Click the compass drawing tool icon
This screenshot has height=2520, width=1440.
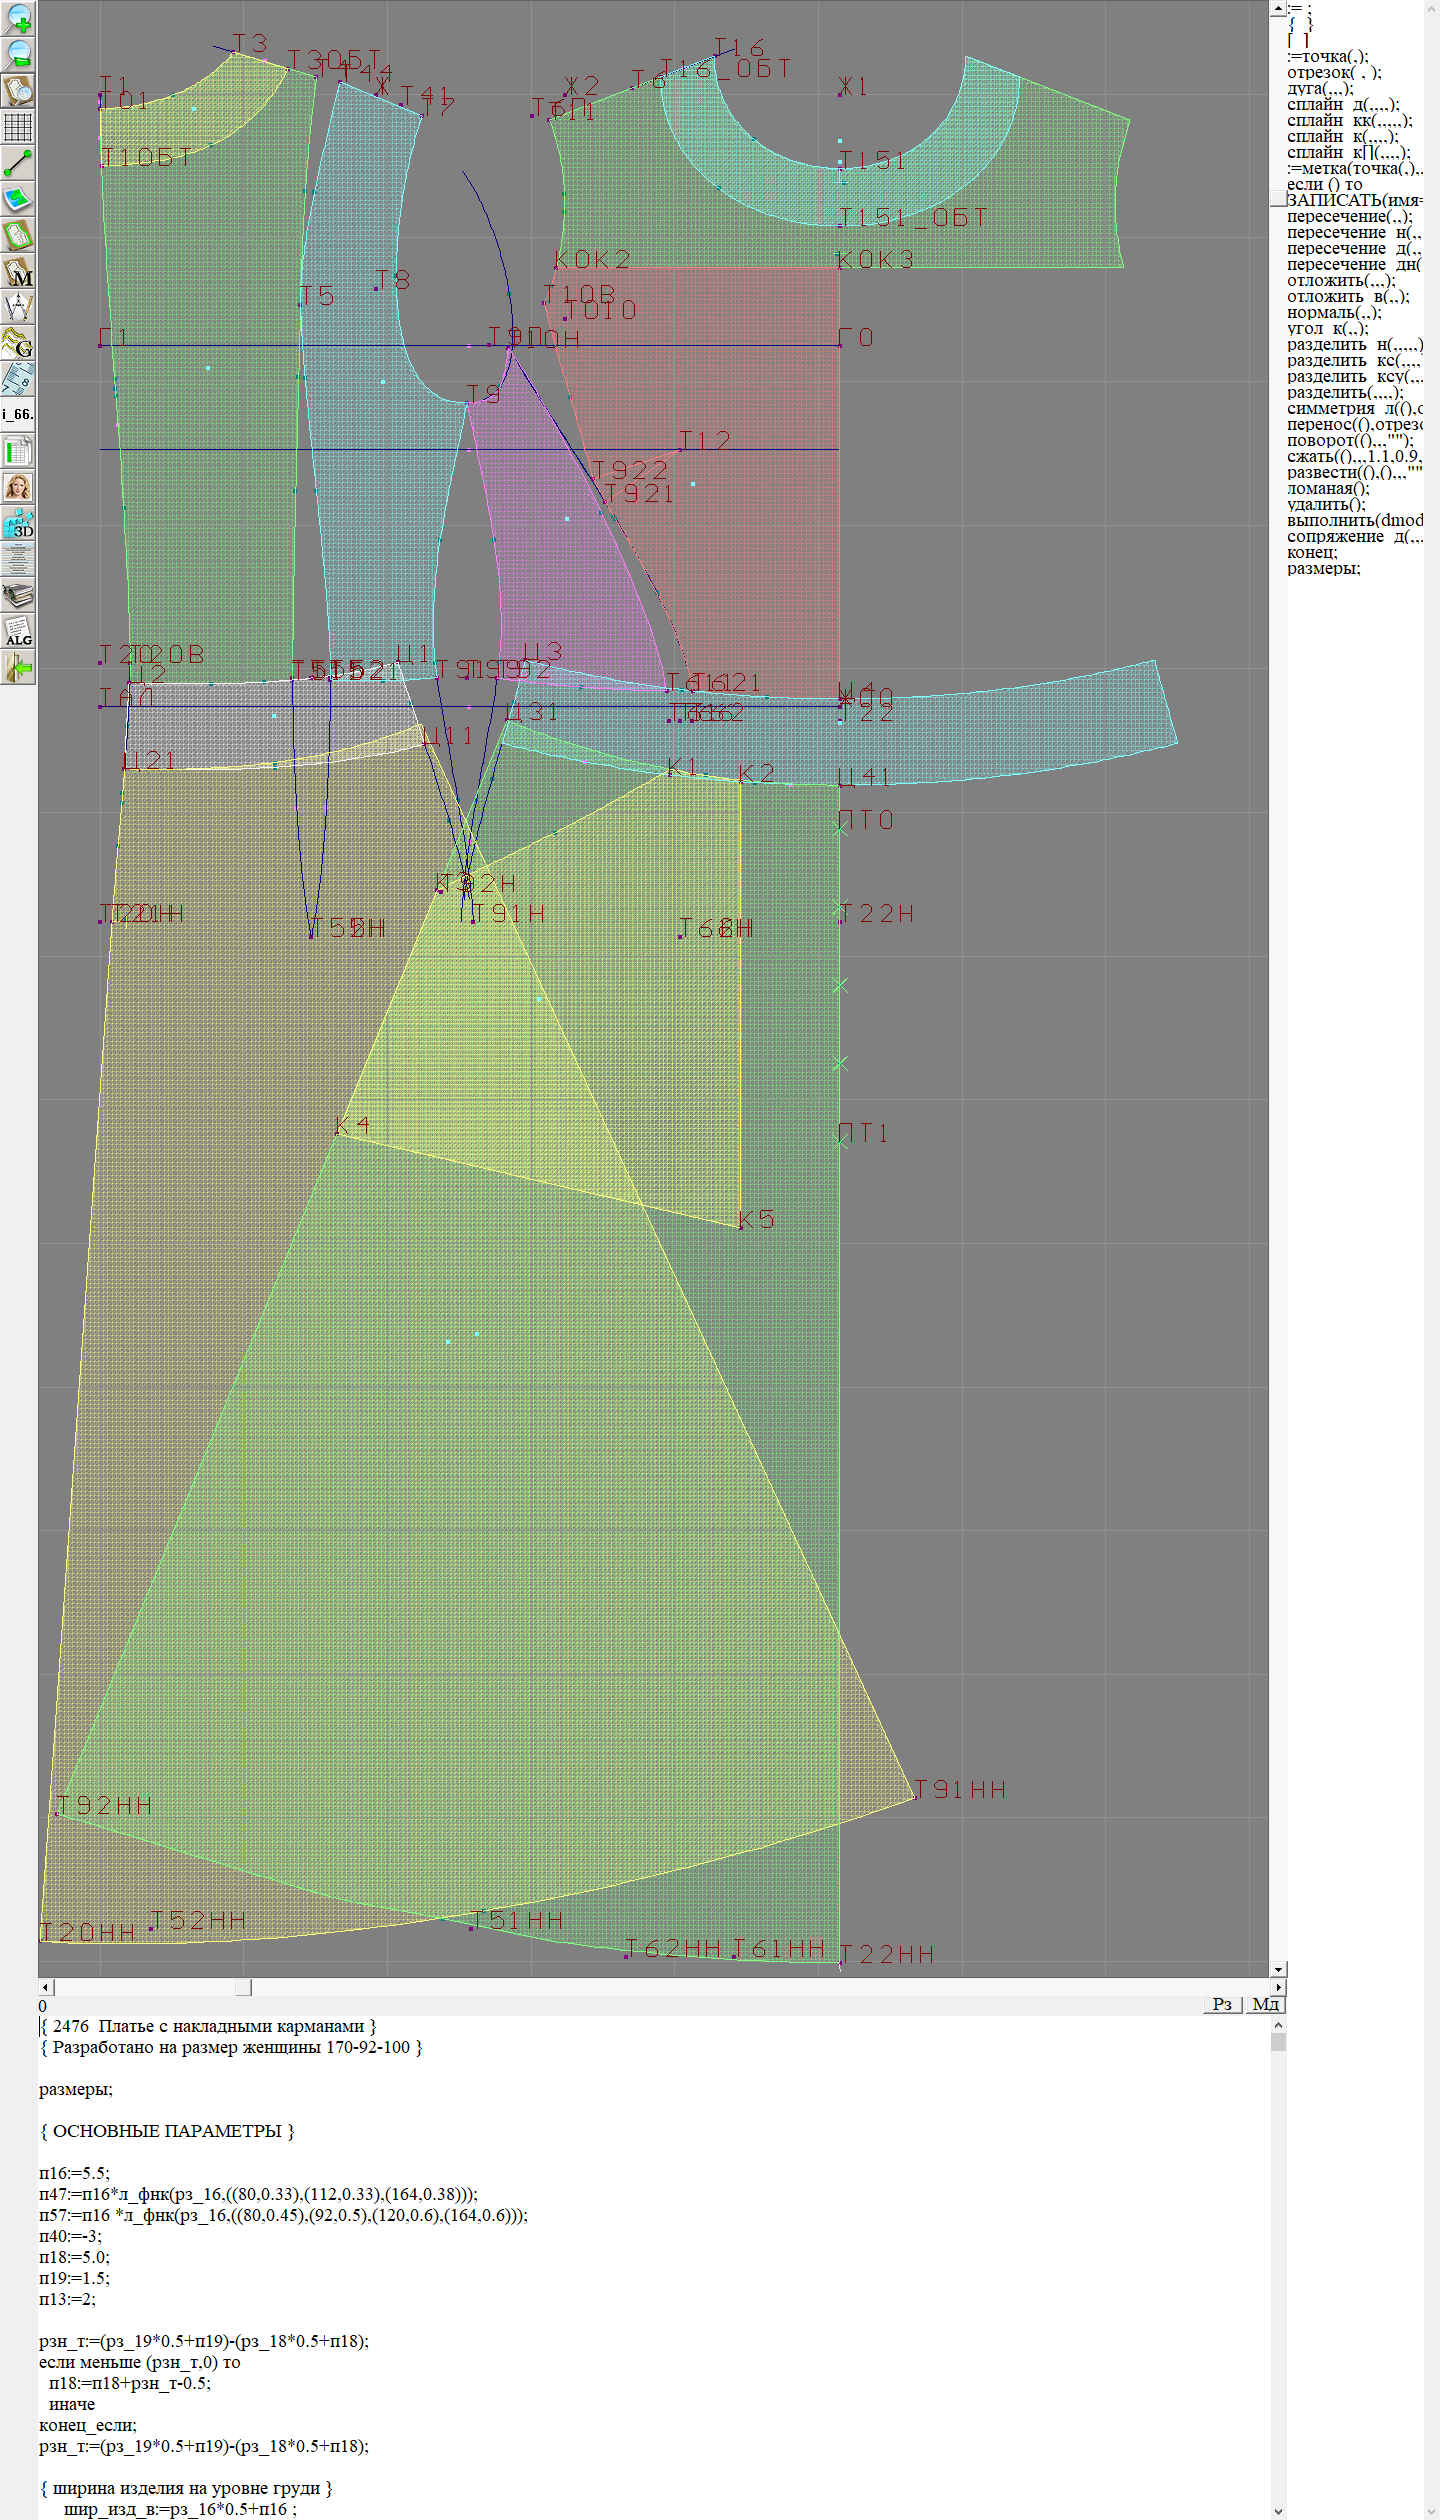(18, 307)
